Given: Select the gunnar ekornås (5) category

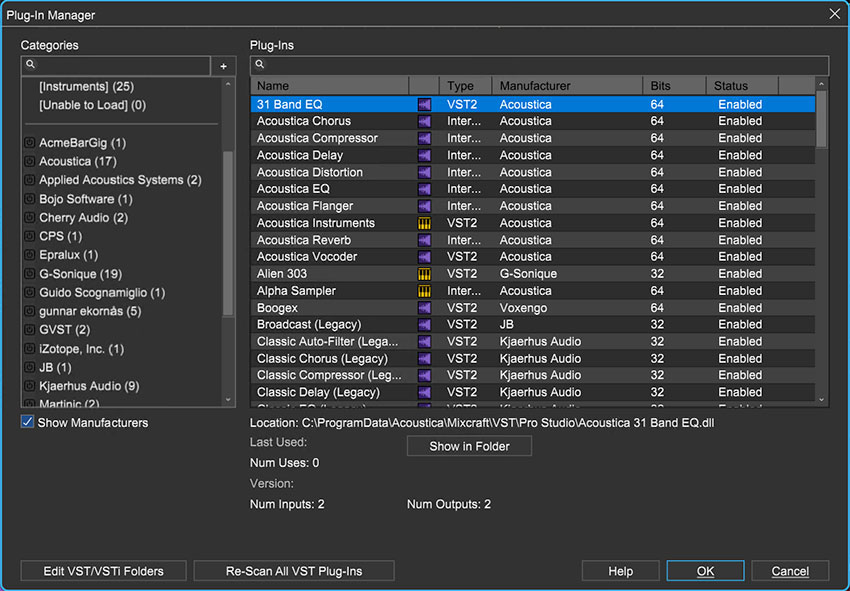Looking at the screenshot, I should tap(90, 311).
